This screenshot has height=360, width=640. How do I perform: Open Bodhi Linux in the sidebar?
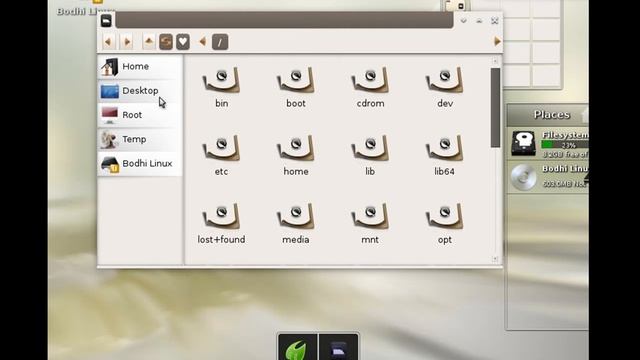point(140,164)
